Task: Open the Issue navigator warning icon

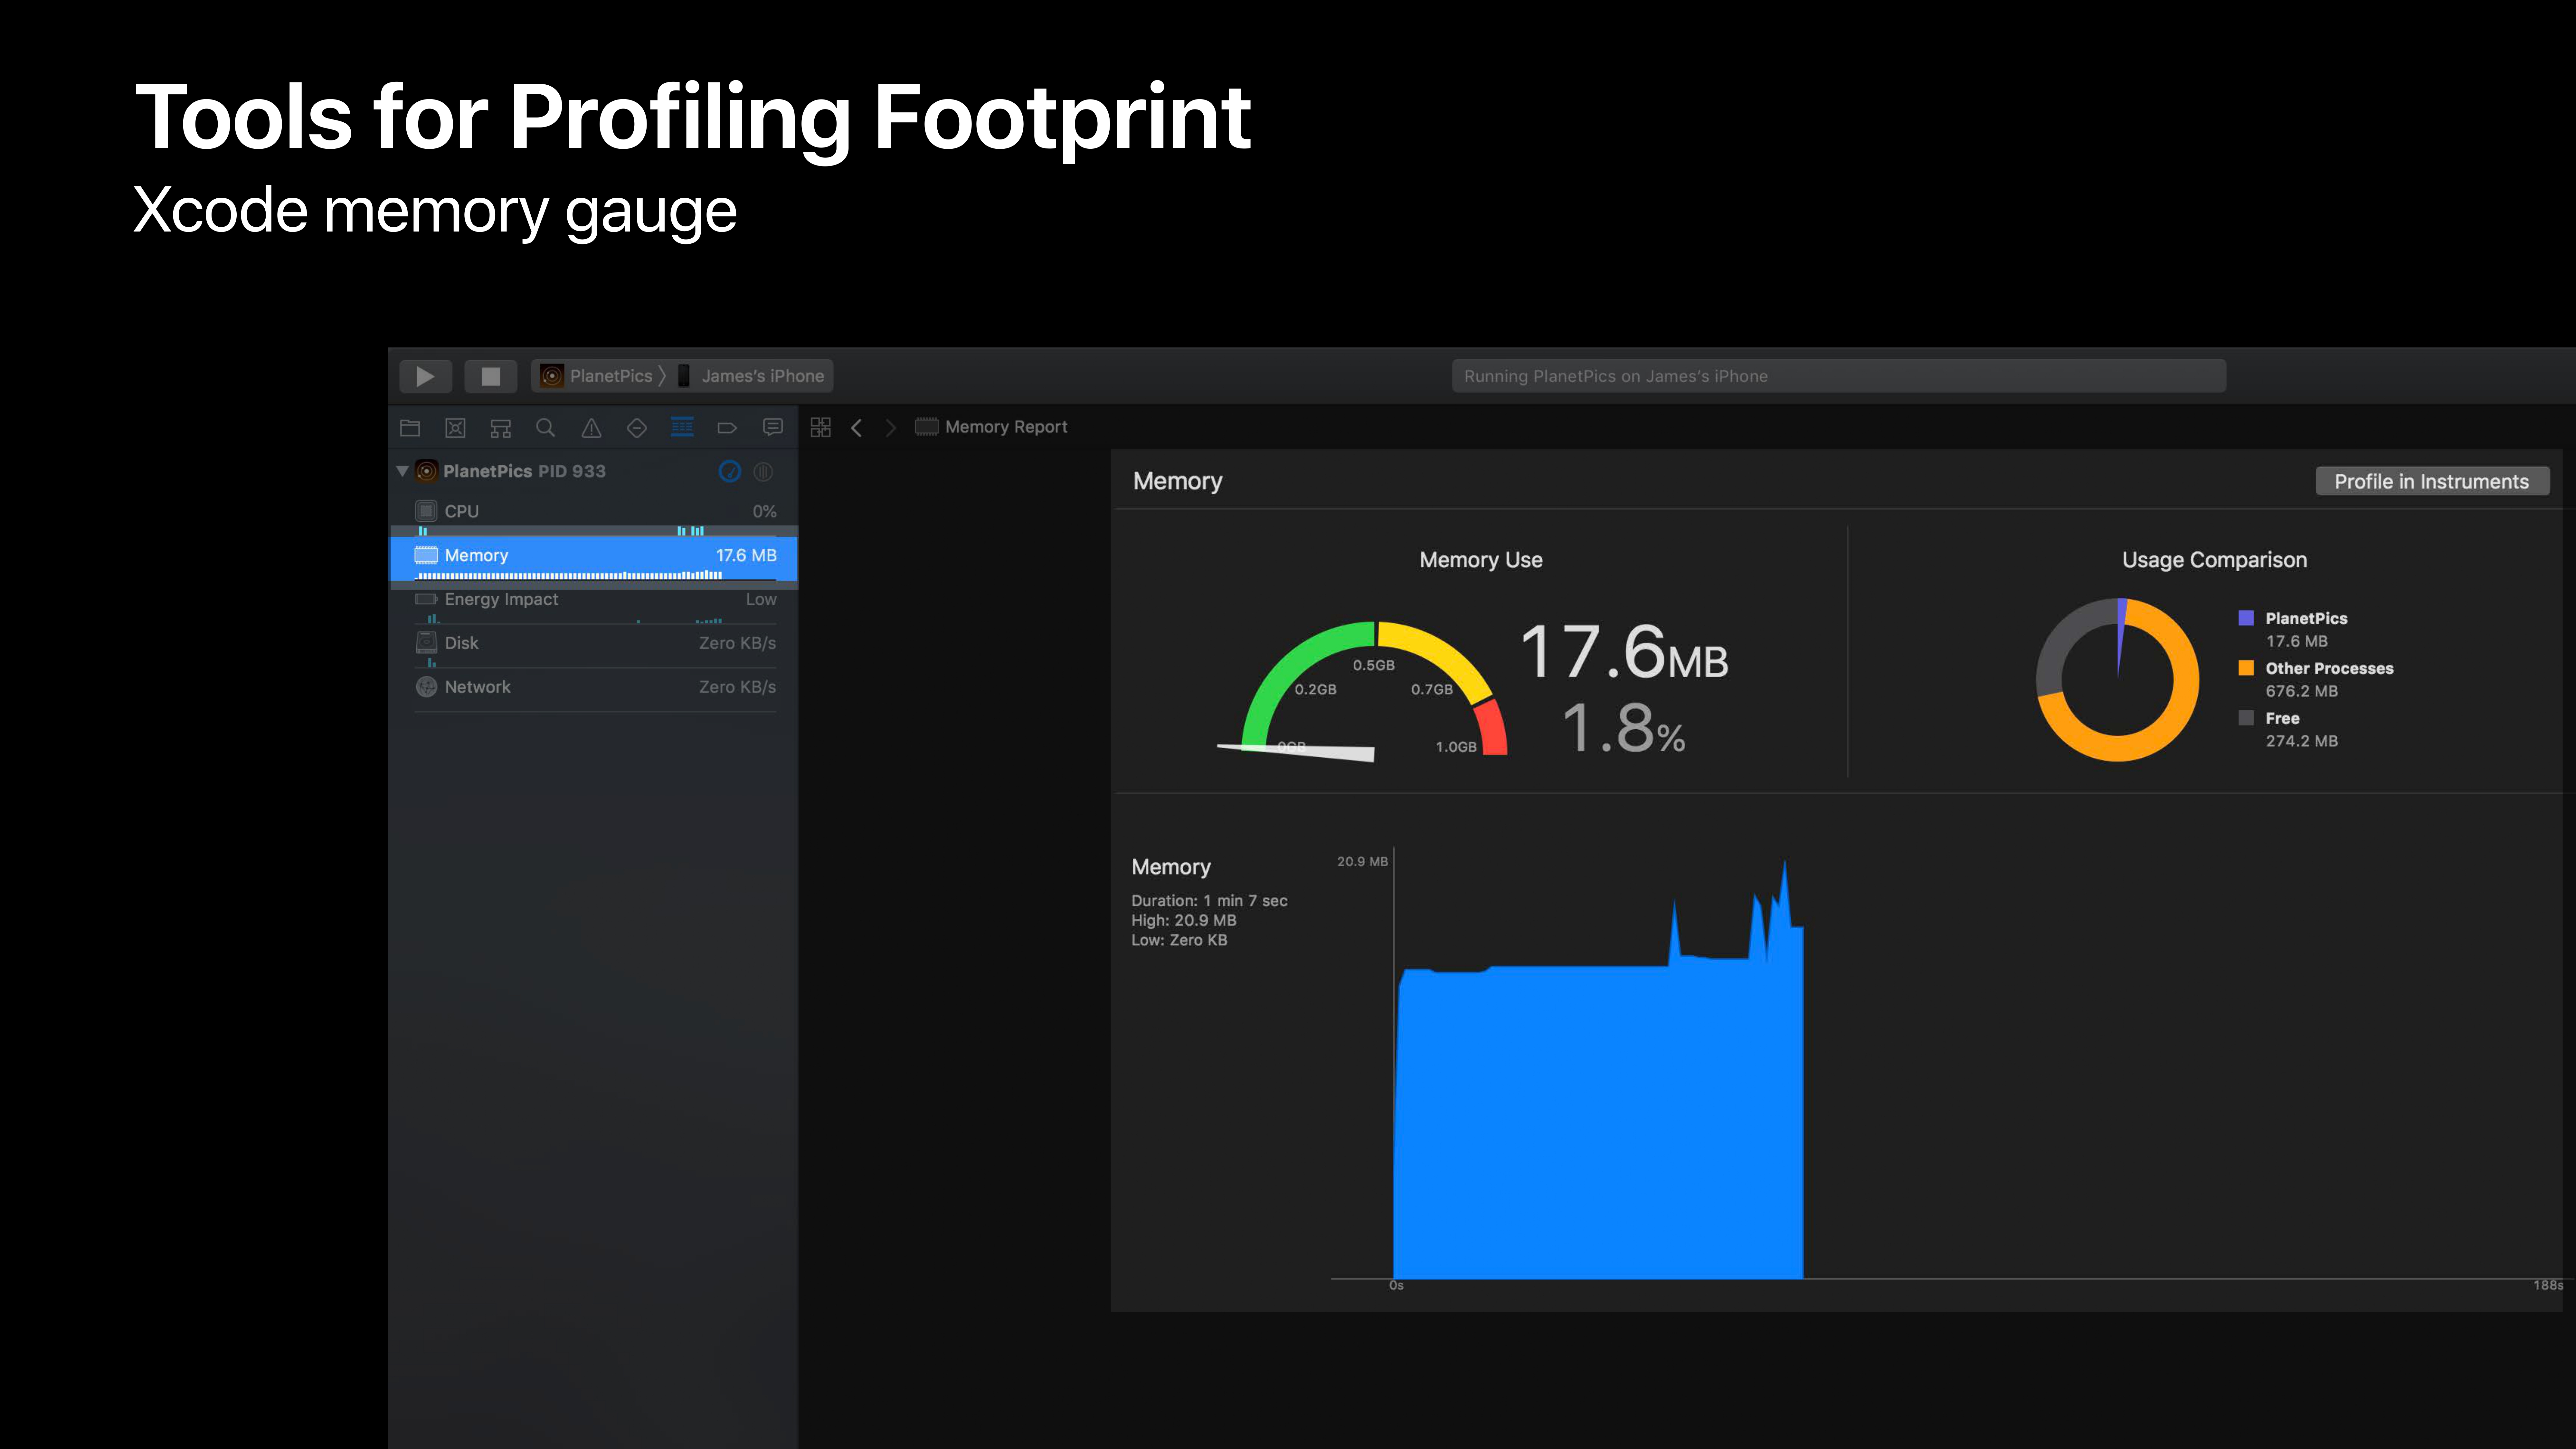Action: 591,428
